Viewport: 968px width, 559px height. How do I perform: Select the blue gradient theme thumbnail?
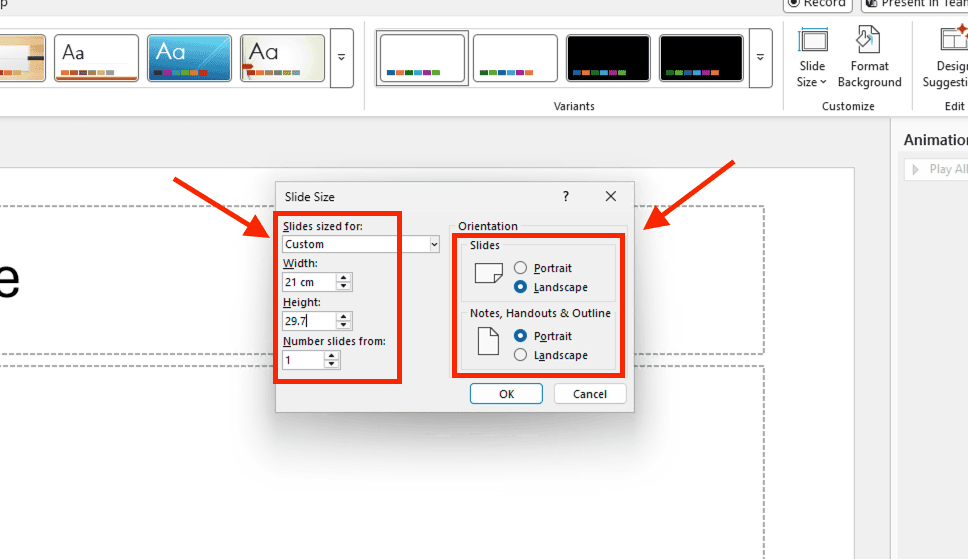coord(190,58)
